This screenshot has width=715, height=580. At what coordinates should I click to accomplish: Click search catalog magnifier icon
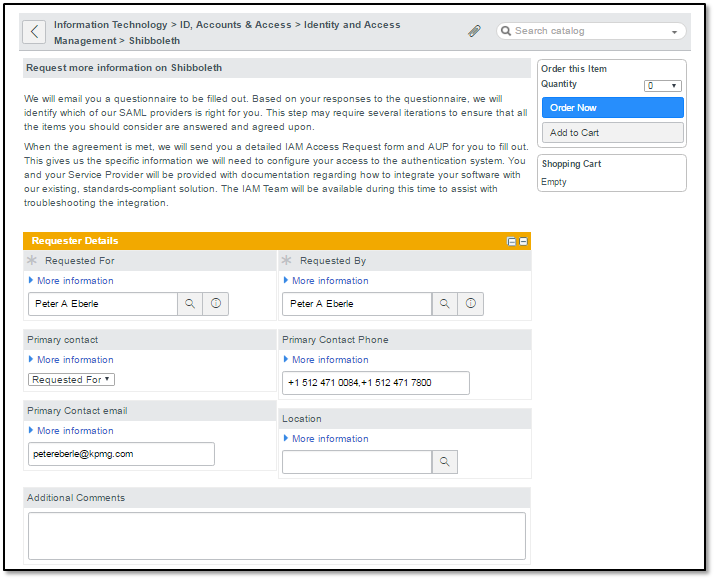[x=506, y=31]
